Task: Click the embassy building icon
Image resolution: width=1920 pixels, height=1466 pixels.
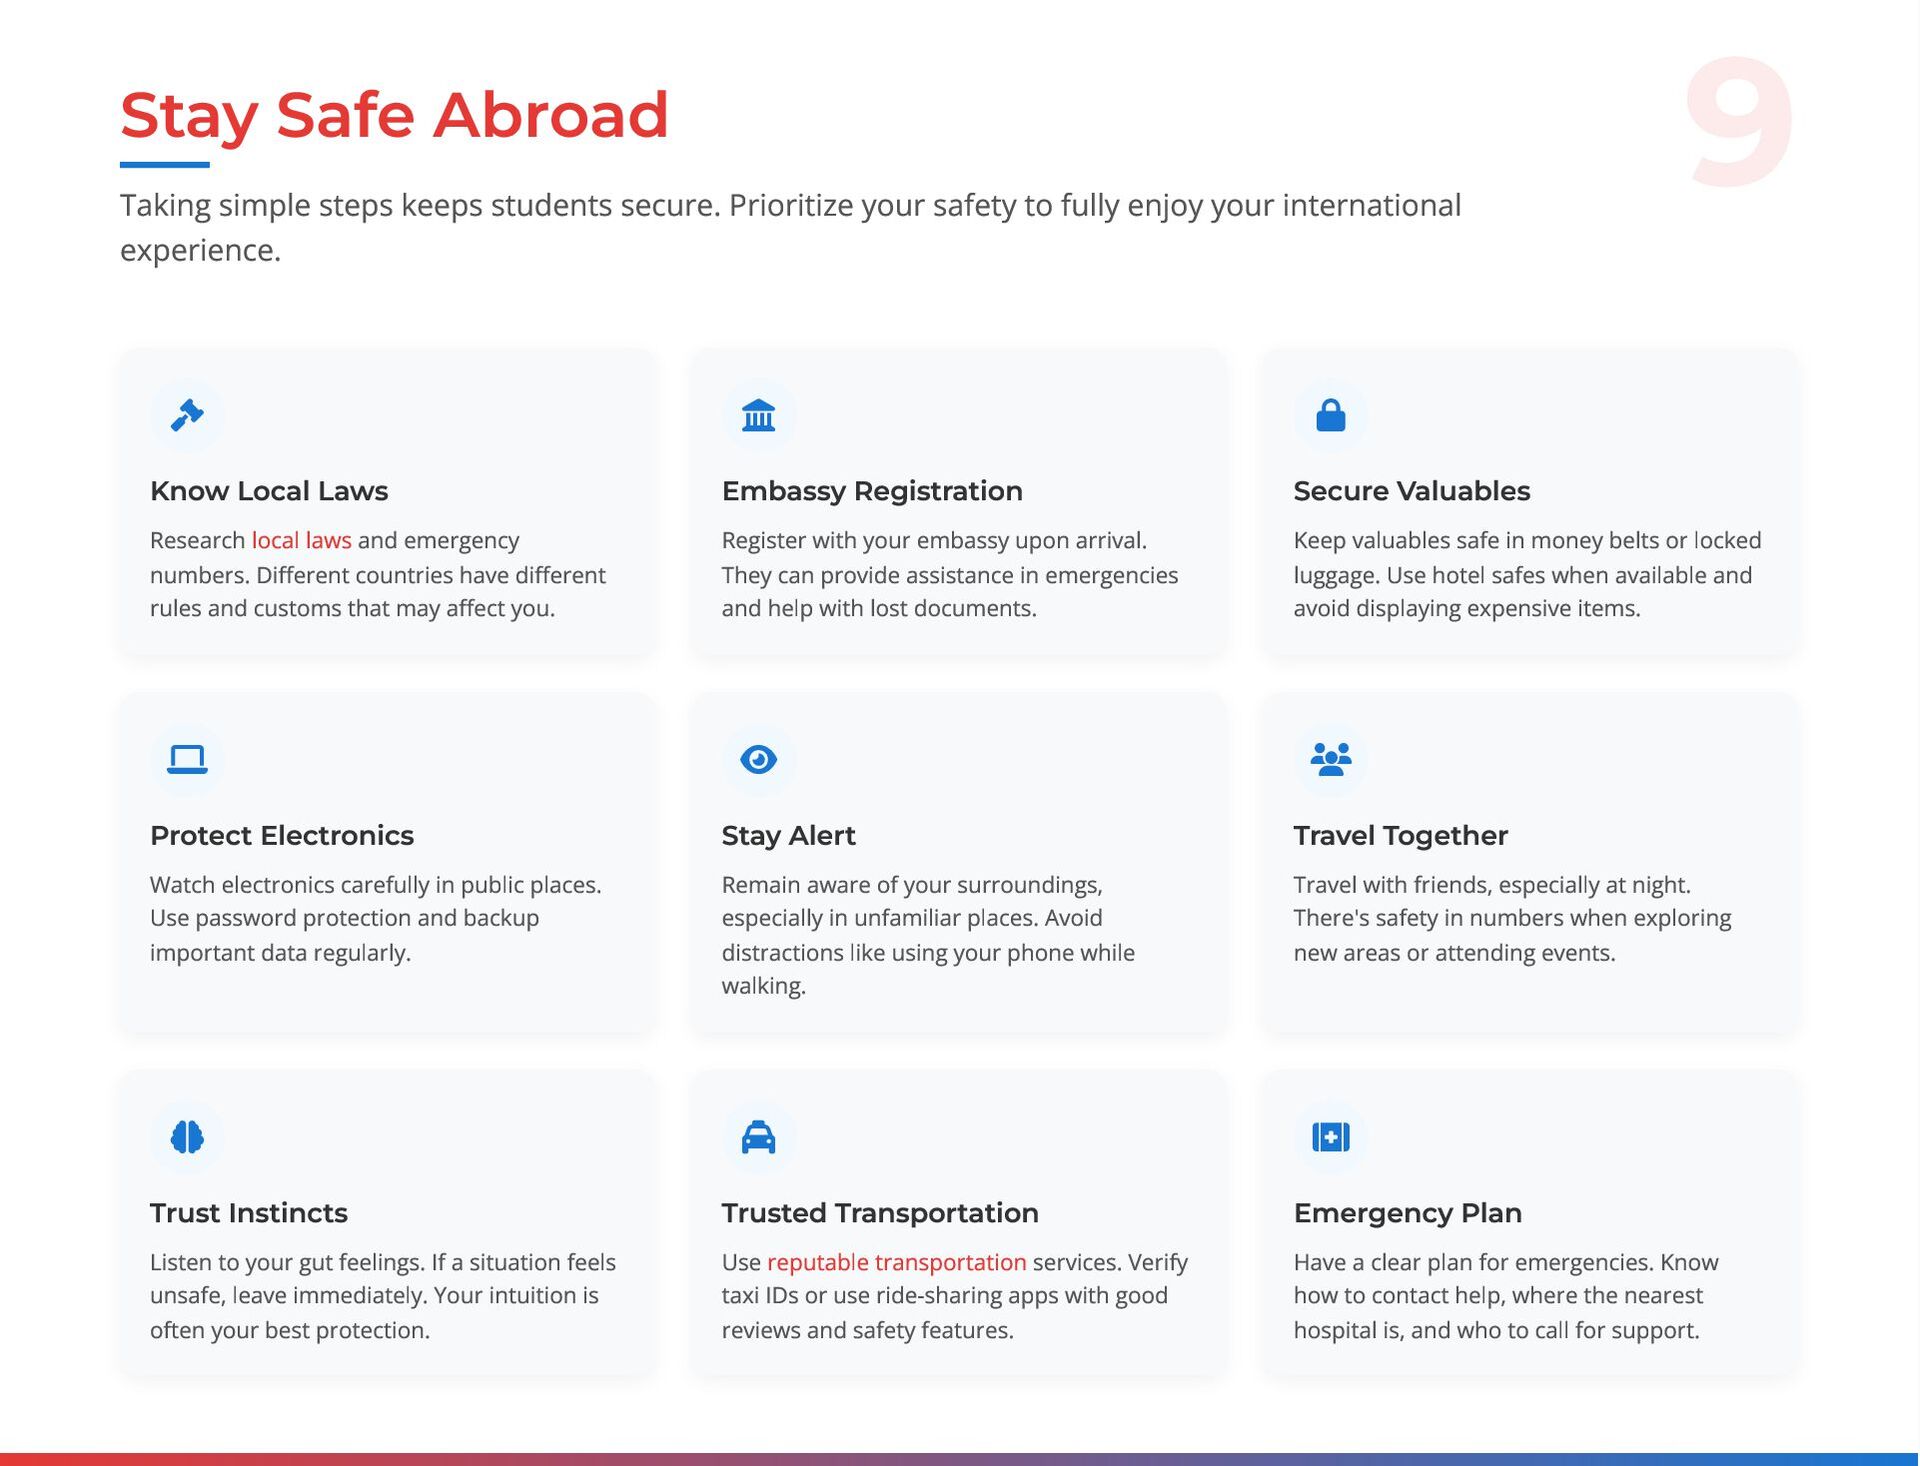Action: click(x=758, y=415)
